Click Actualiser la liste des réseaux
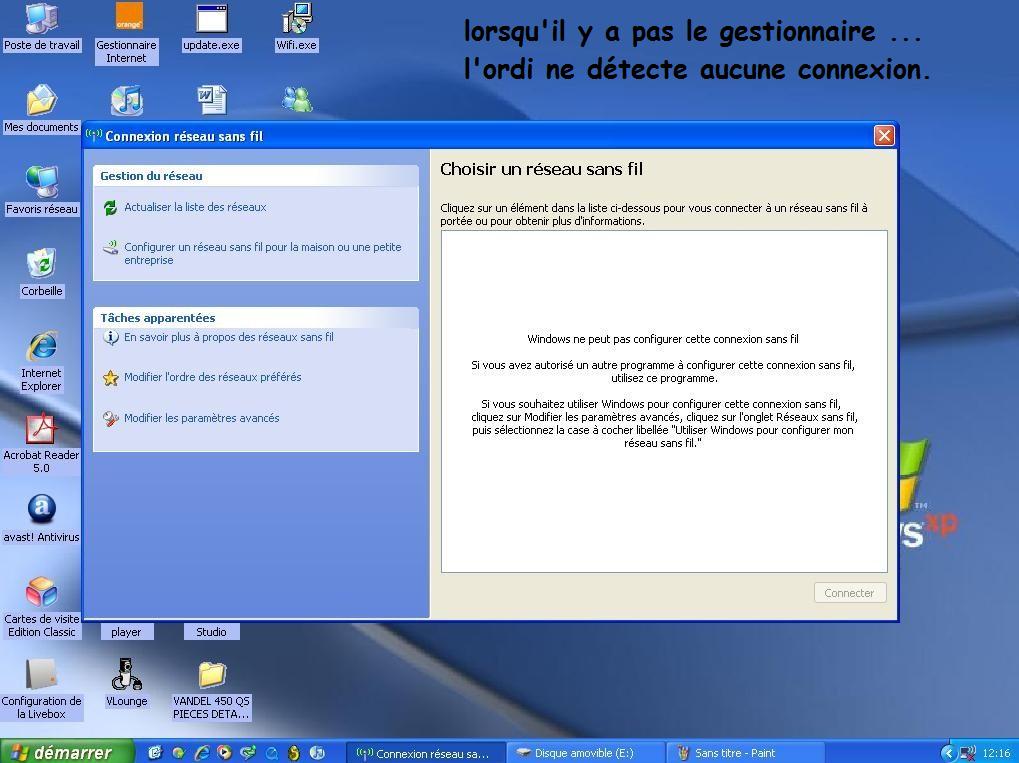 tap(195, 207)
